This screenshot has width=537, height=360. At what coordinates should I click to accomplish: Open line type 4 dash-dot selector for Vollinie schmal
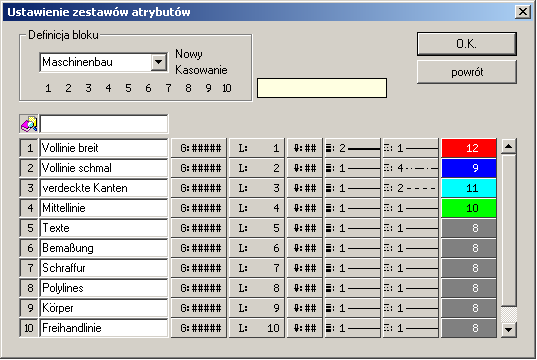pos(411,168)
